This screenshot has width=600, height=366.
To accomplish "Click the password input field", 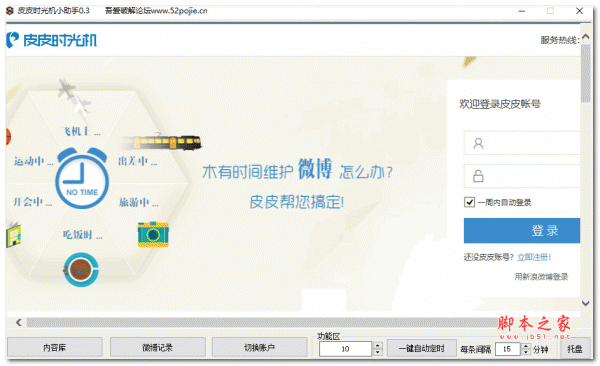I will tap(522, 176).
